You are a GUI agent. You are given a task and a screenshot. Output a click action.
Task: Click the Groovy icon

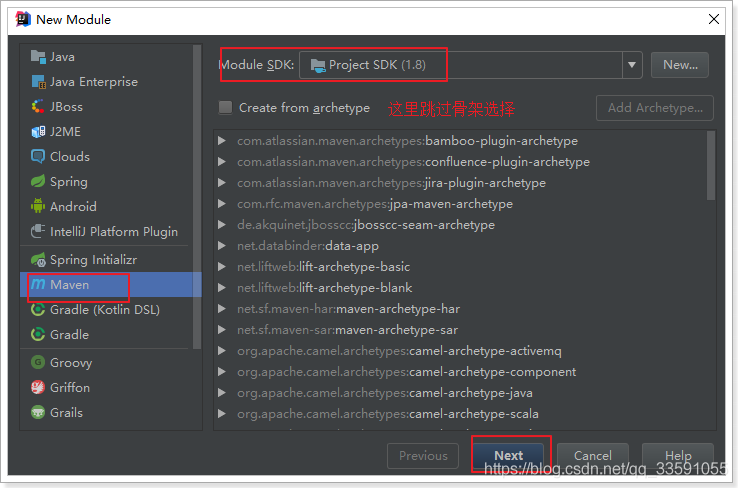[38, 362]
